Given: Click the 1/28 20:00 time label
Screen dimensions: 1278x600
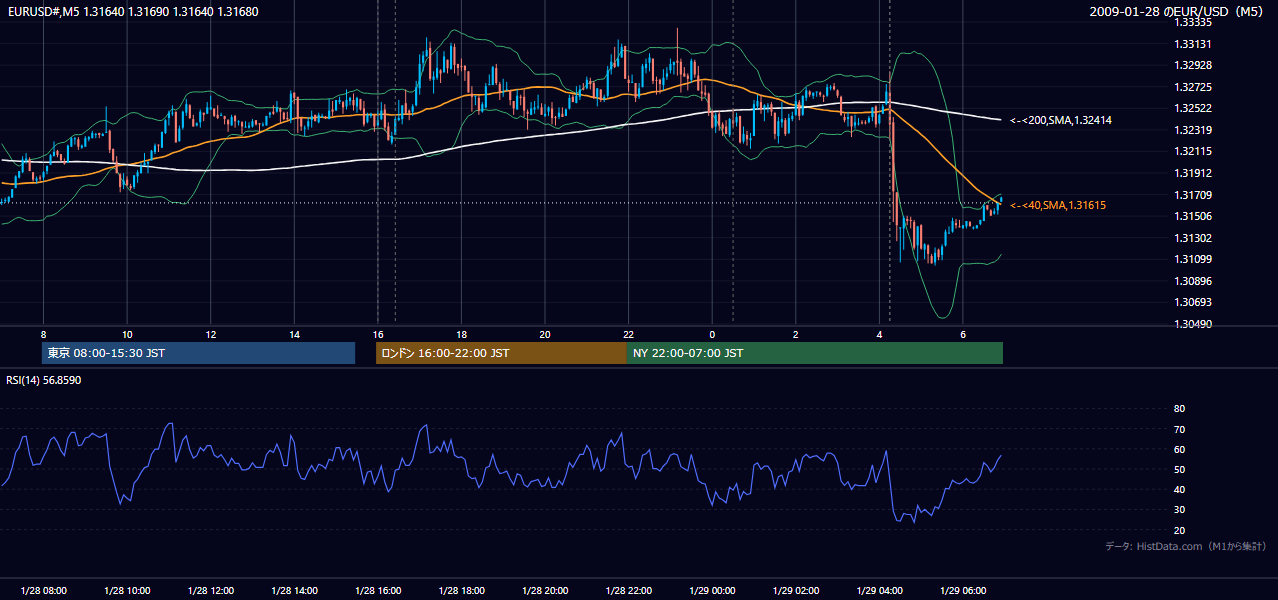Looking at the screenshot, I should pos(545,591).
